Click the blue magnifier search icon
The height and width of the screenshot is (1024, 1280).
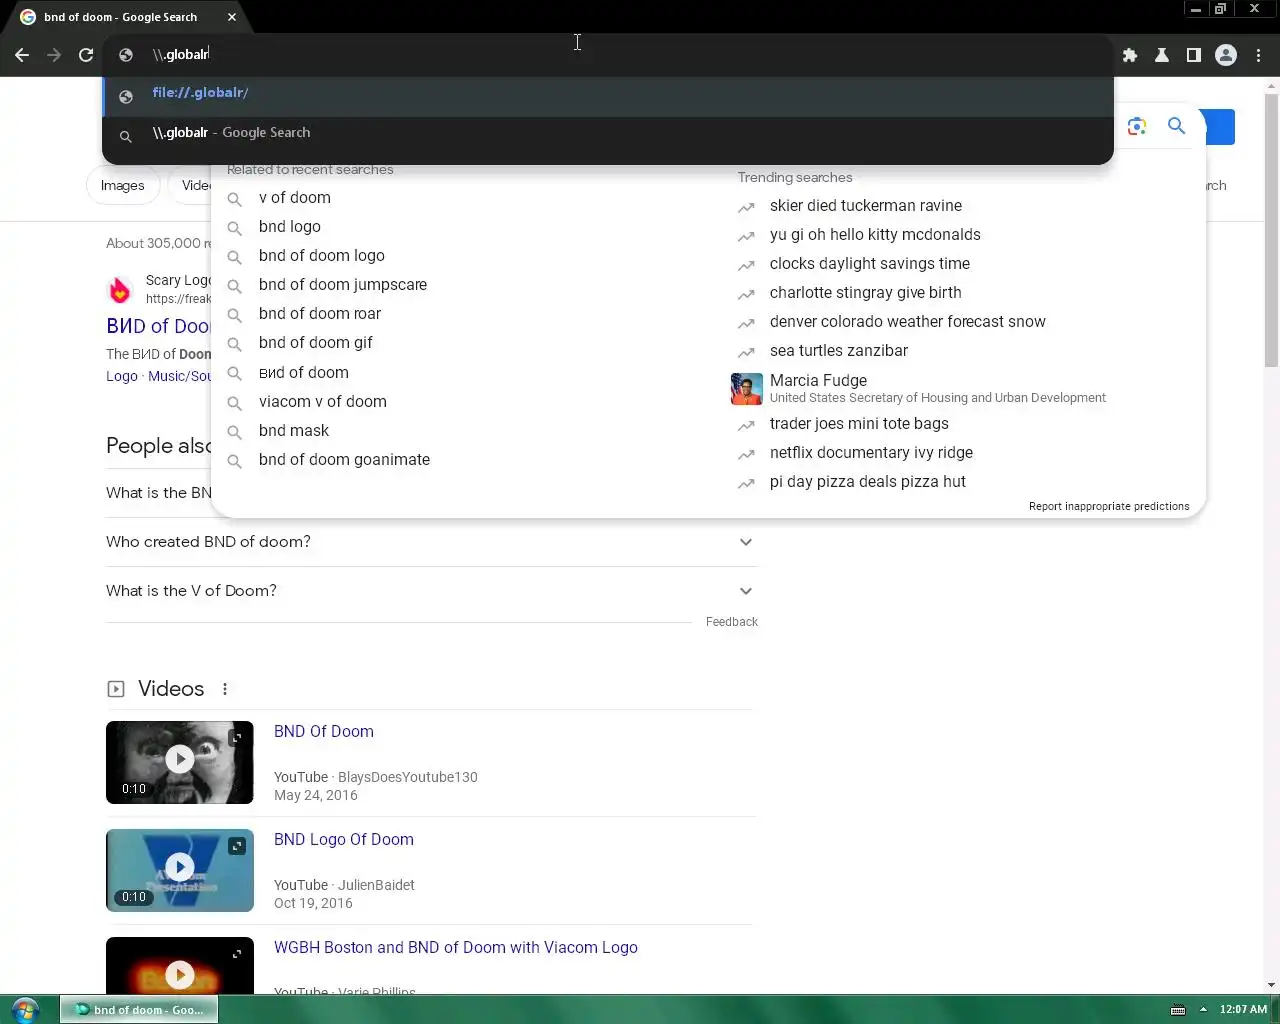point(1177,126)
